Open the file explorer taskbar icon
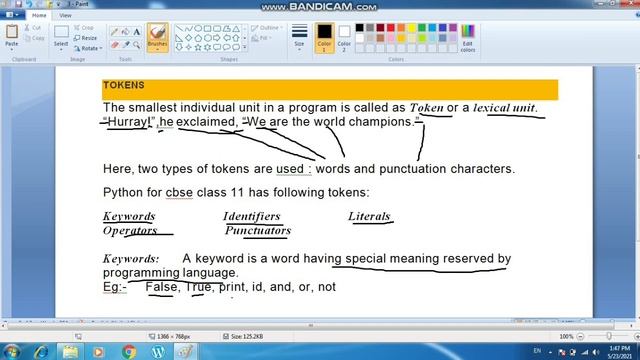The width and height of the screenshot is (640, 360). pos(70,351)
